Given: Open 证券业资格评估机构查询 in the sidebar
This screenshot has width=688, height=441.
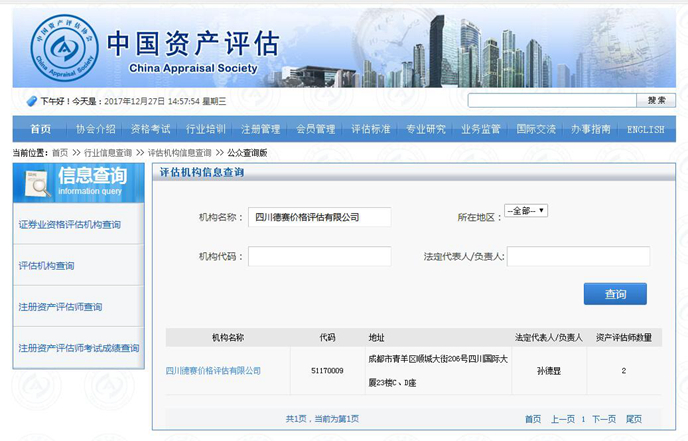Looking at the screenshot, I should click(x=69, y=225).
